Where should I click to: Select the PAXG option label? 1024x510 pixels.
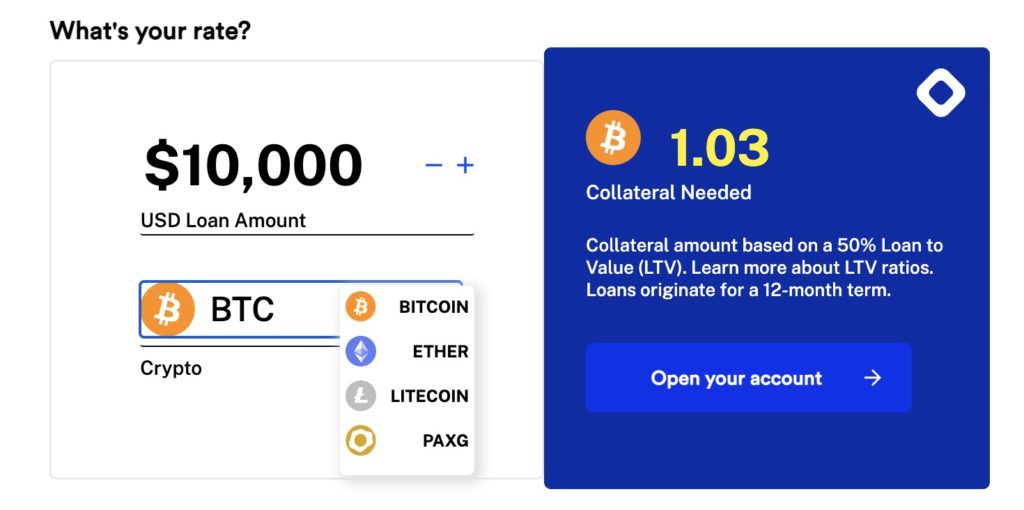point(445,440)
